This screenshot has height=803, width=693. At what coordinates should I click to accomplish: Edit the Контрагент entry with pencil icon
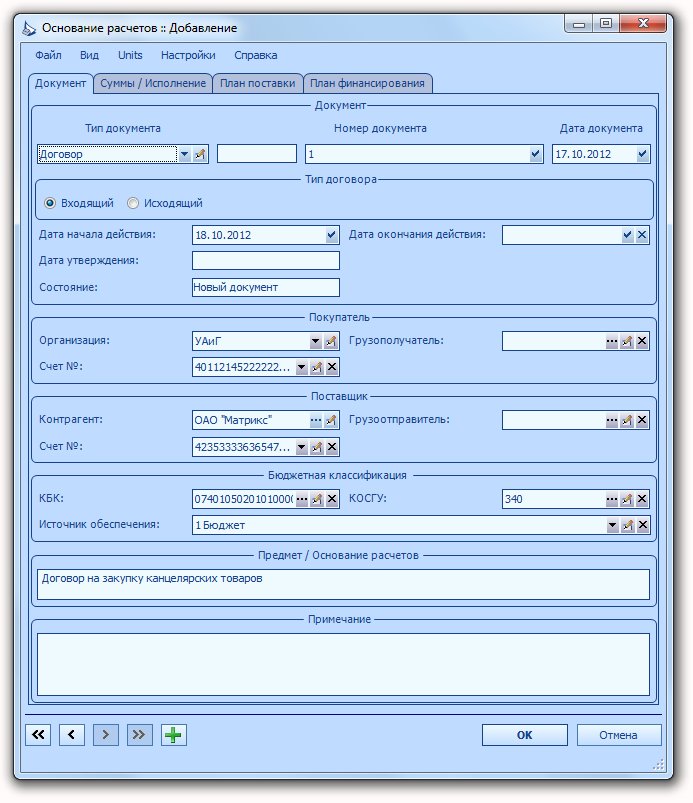[x=331, y=420]
